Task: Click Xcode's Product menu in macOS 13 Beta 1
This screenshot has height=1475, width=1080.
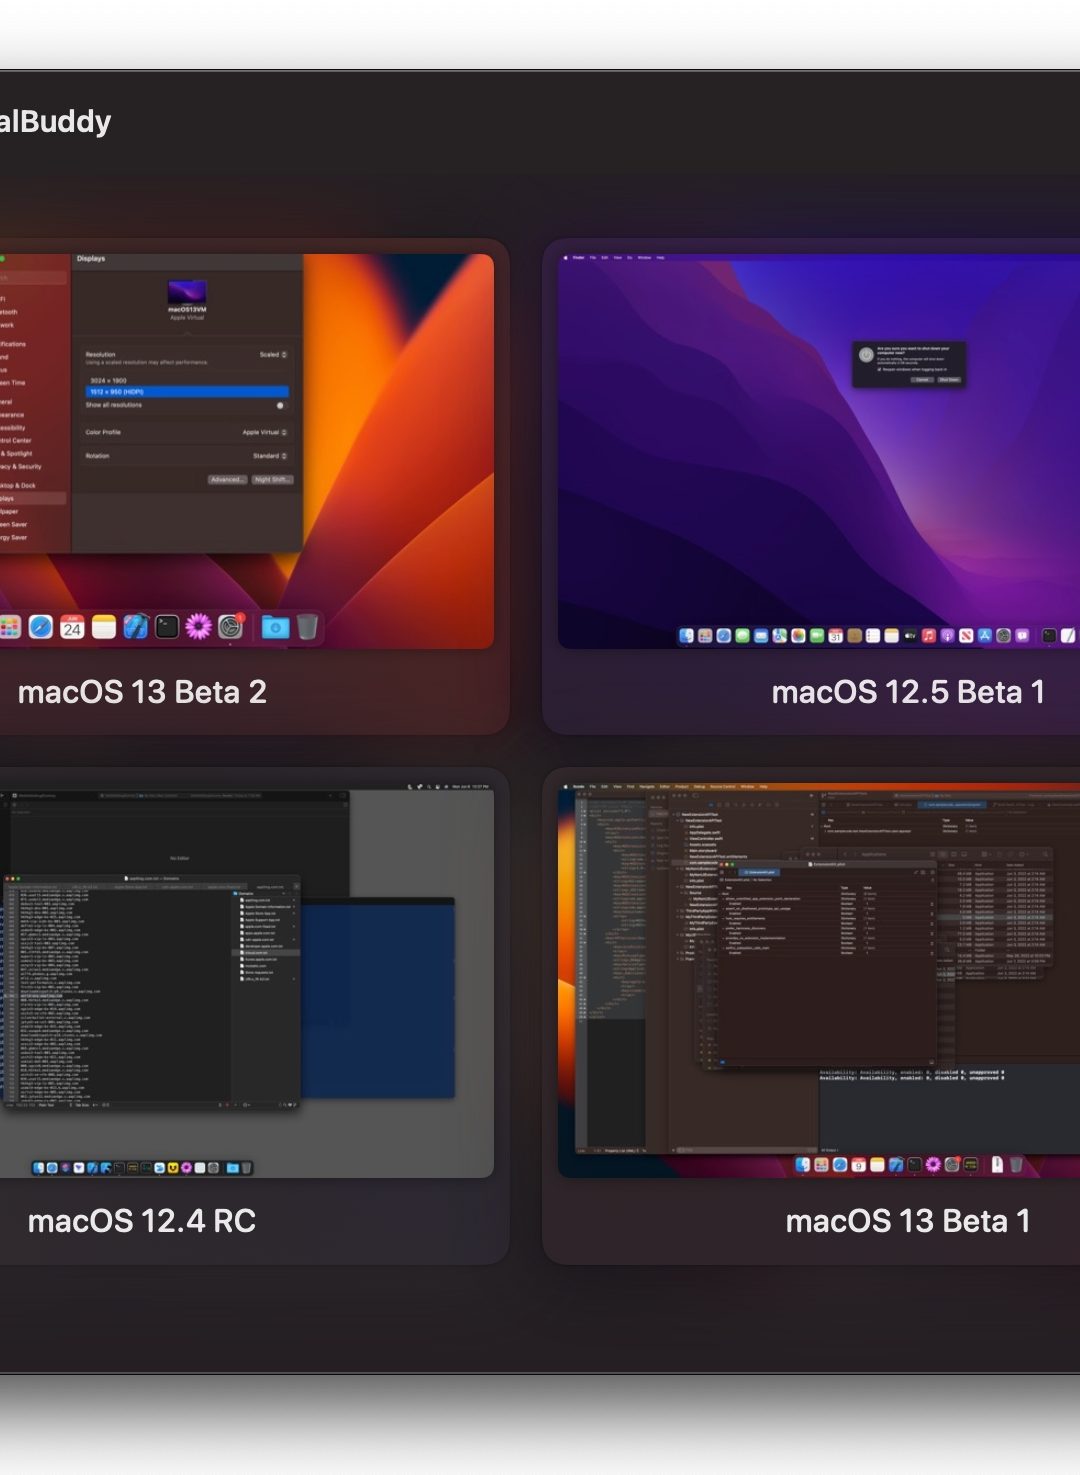Action: coord(683,786)
